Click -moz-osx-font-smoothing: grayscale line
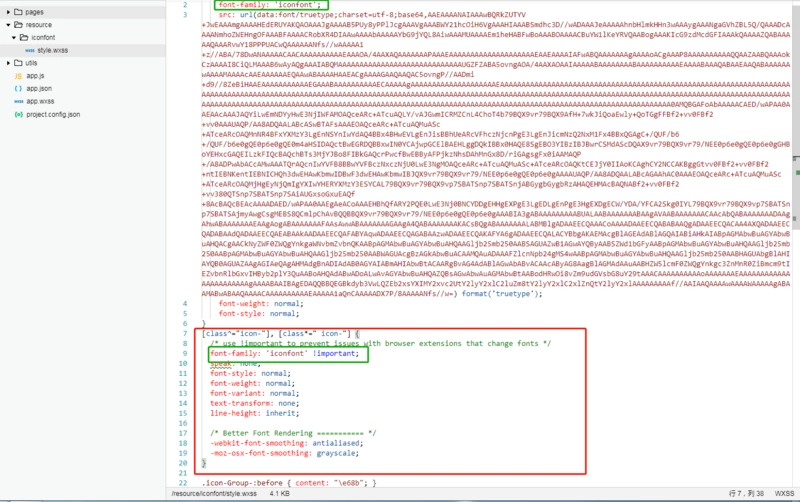This screenshot has width=800, height=502. (285, 453)
